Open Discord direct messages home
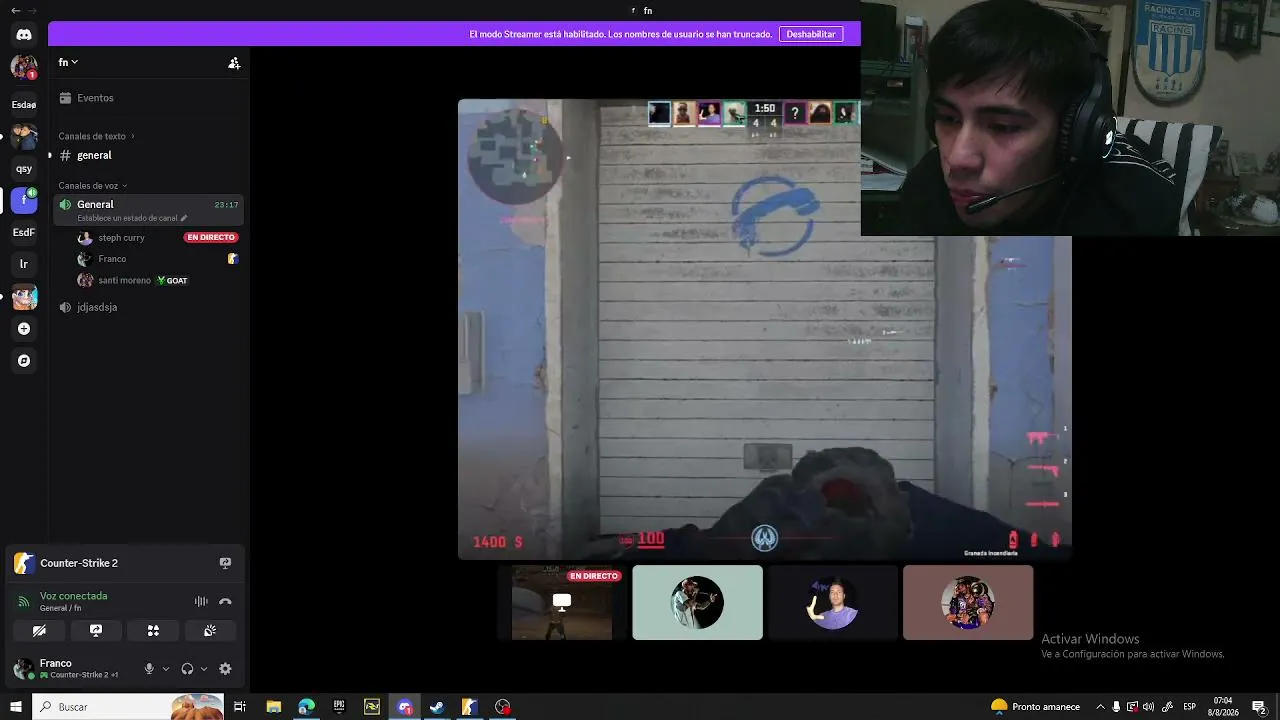Screen dimensions: 1280x720 tap(24, 35)
